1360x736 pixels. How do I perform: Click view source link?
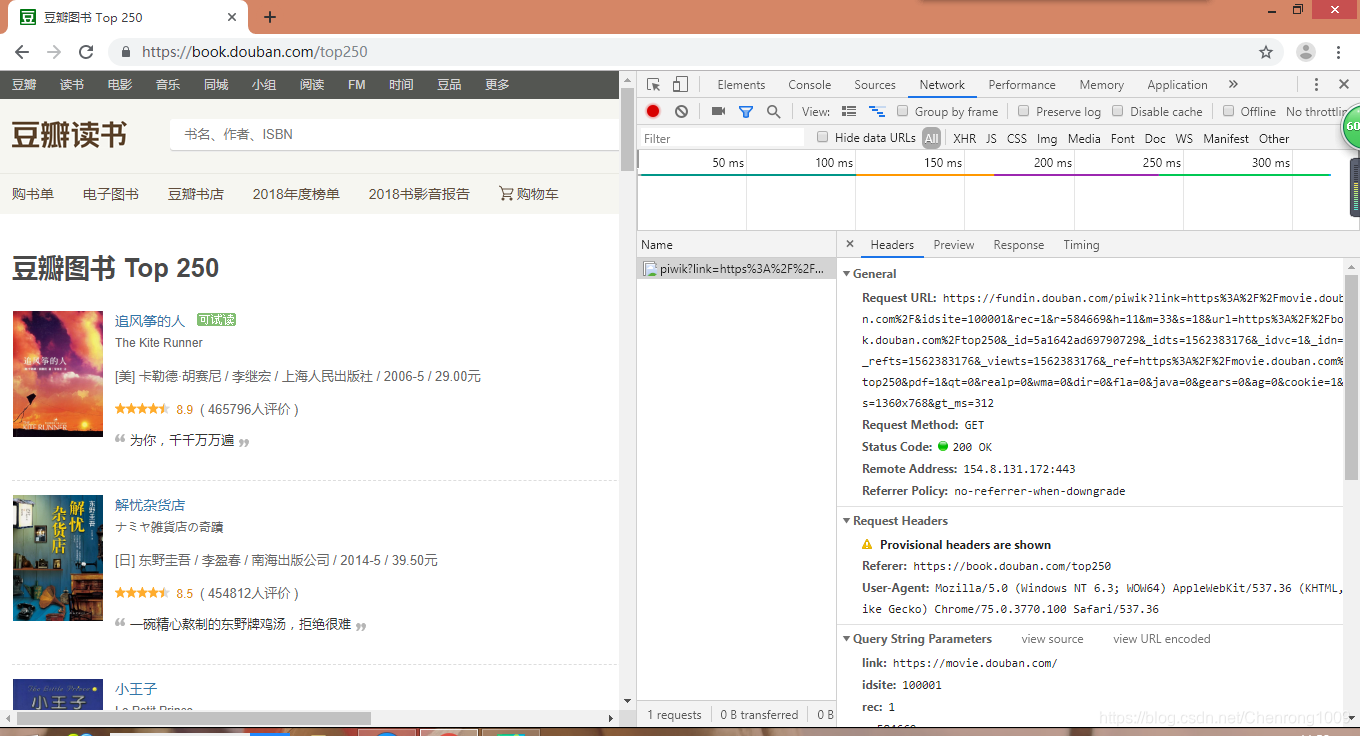pyautogui.click(x=1052, y=639)
